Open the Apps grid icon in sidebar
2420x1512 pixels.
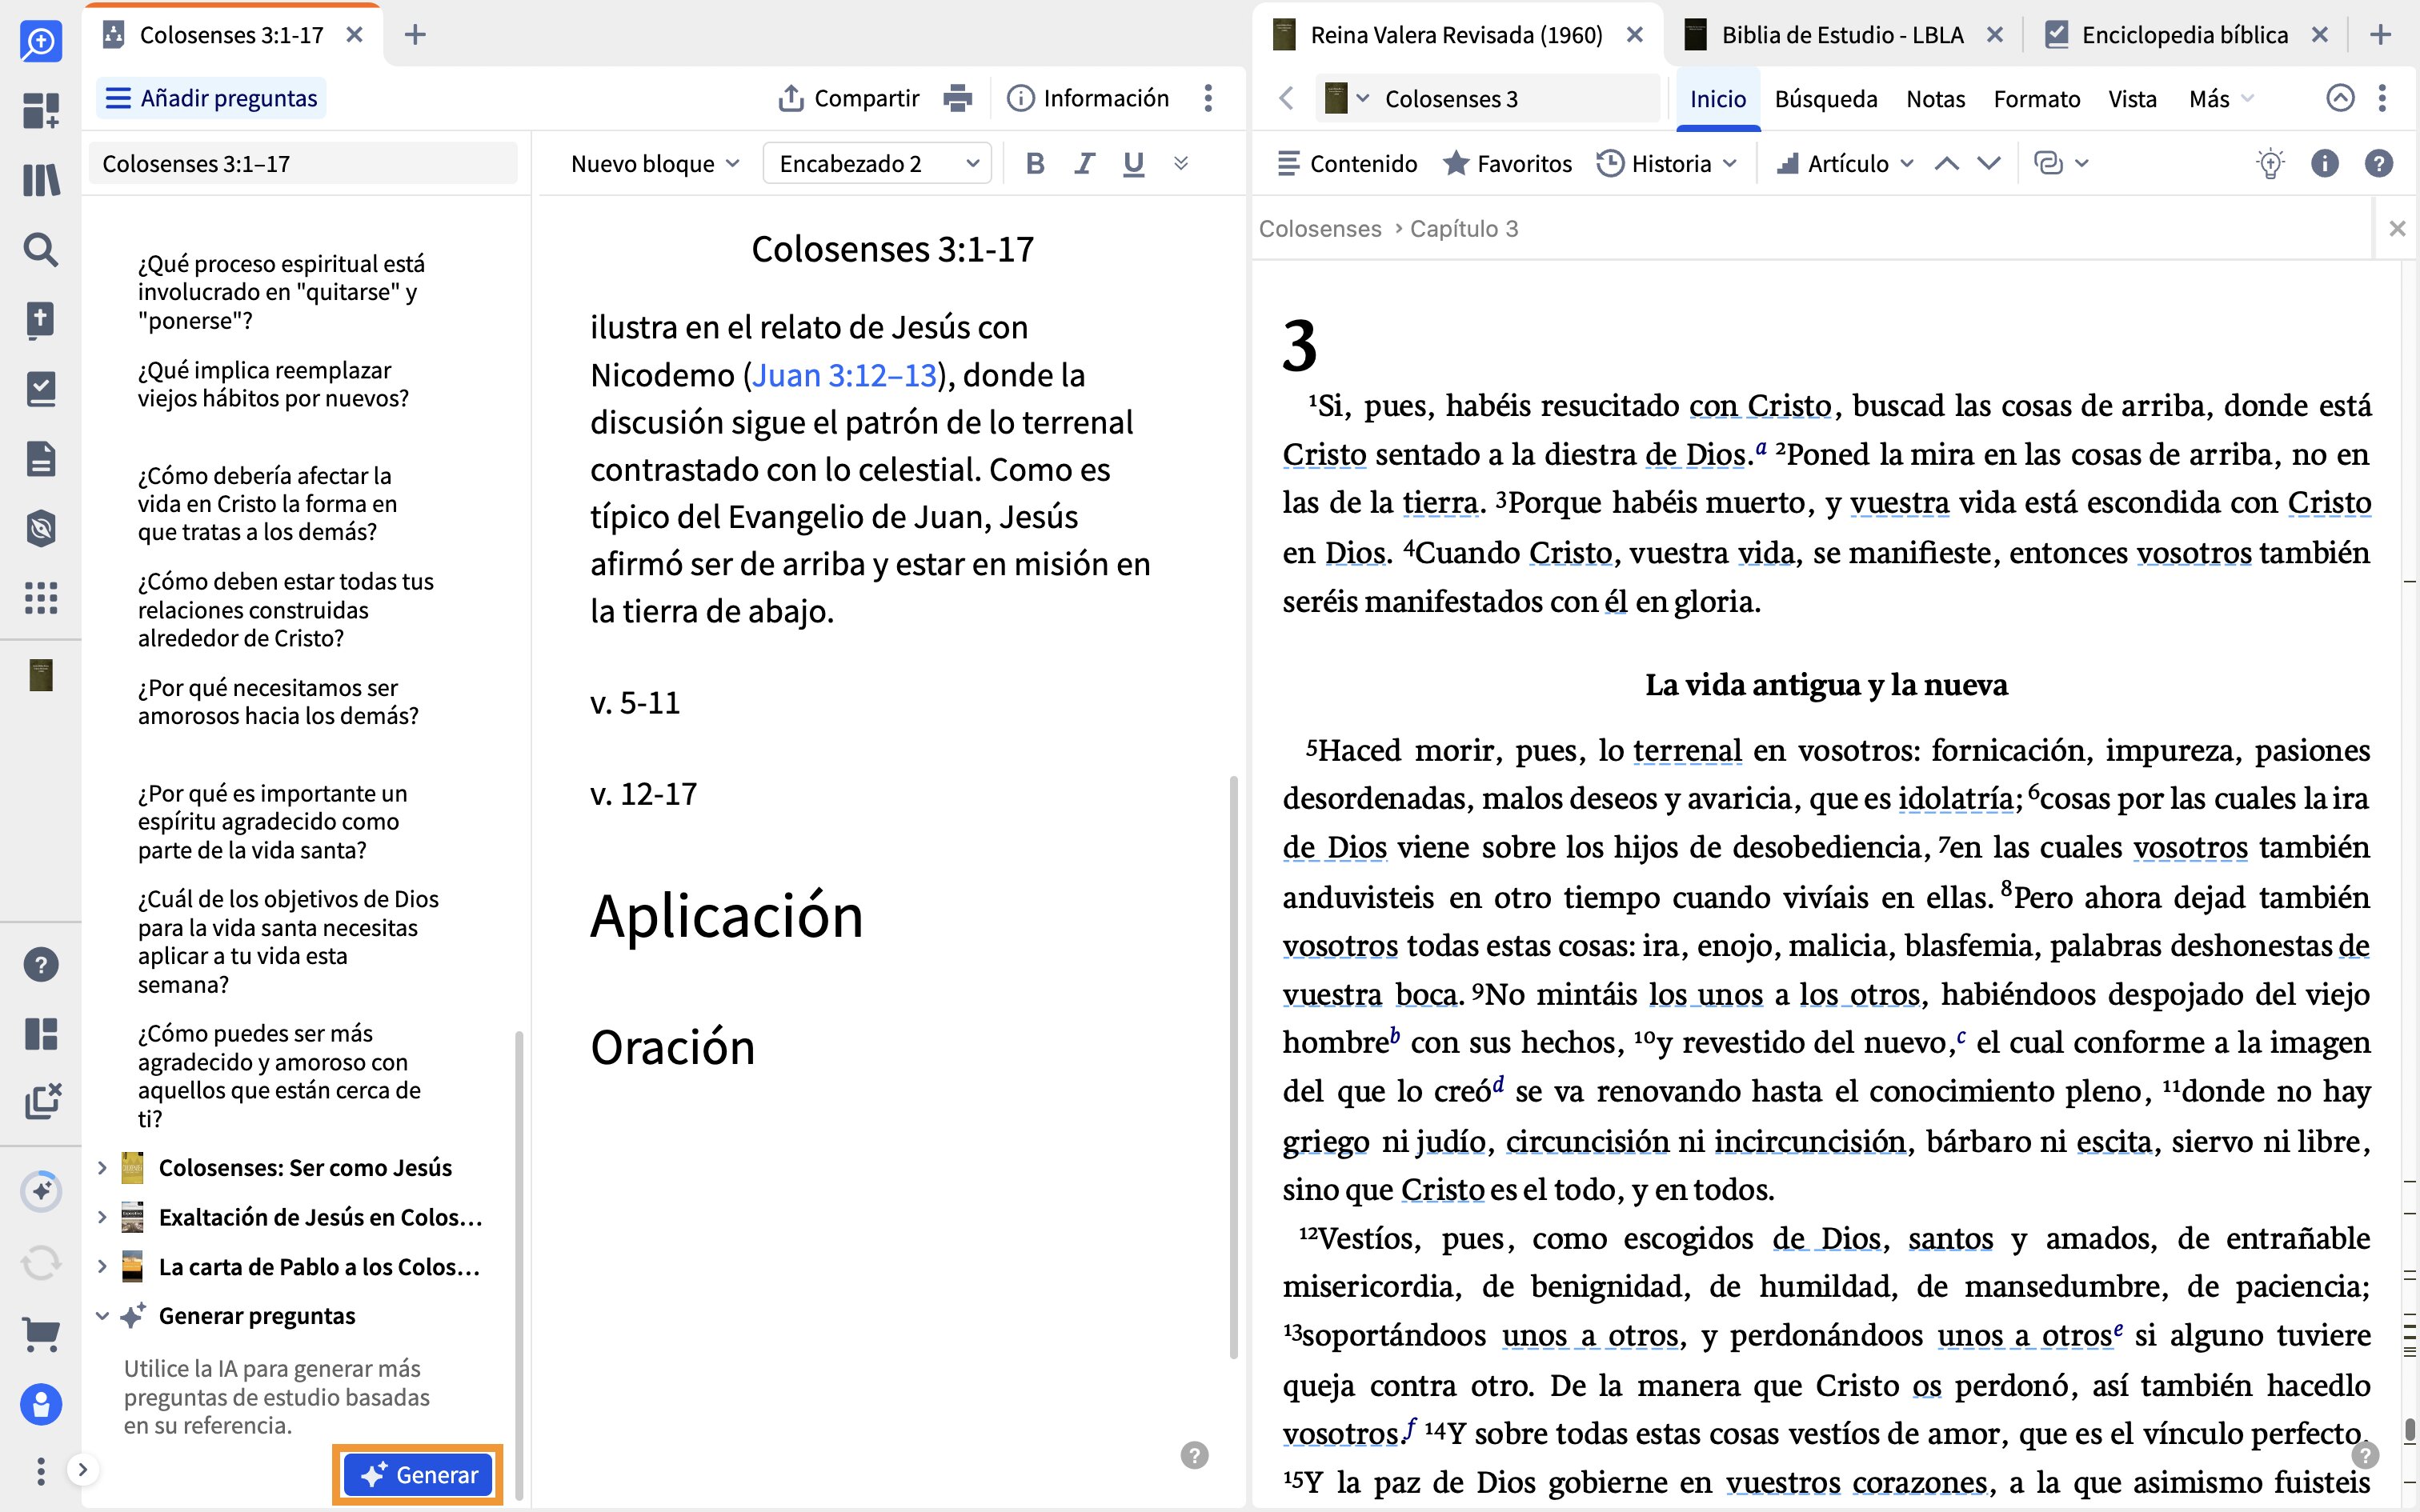[41, 598]
